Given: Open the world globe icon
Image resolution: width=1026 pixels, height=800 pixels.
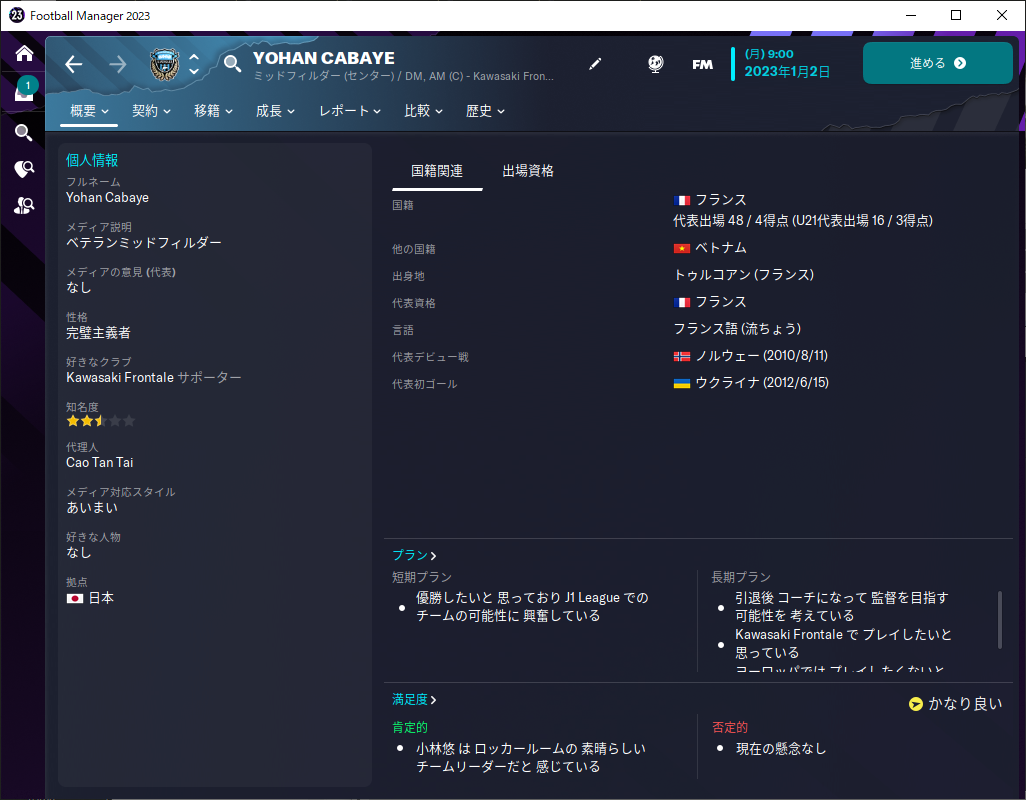Looking at the screenshot, I should [656, 63].
